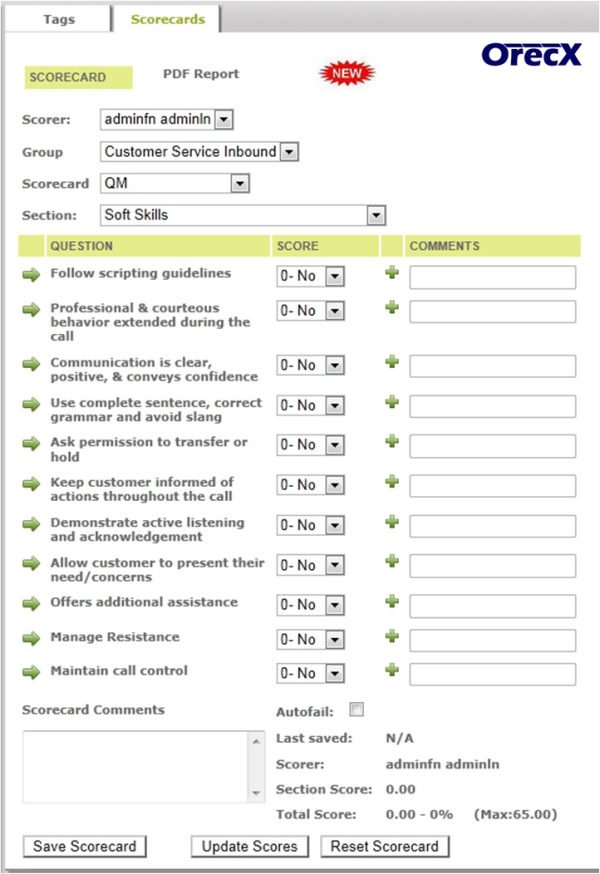Image resolution: width=600 pixels, height=874 pixels.
Task: Click comments field for Maintain call control
Action: click(x=492, y=674)
